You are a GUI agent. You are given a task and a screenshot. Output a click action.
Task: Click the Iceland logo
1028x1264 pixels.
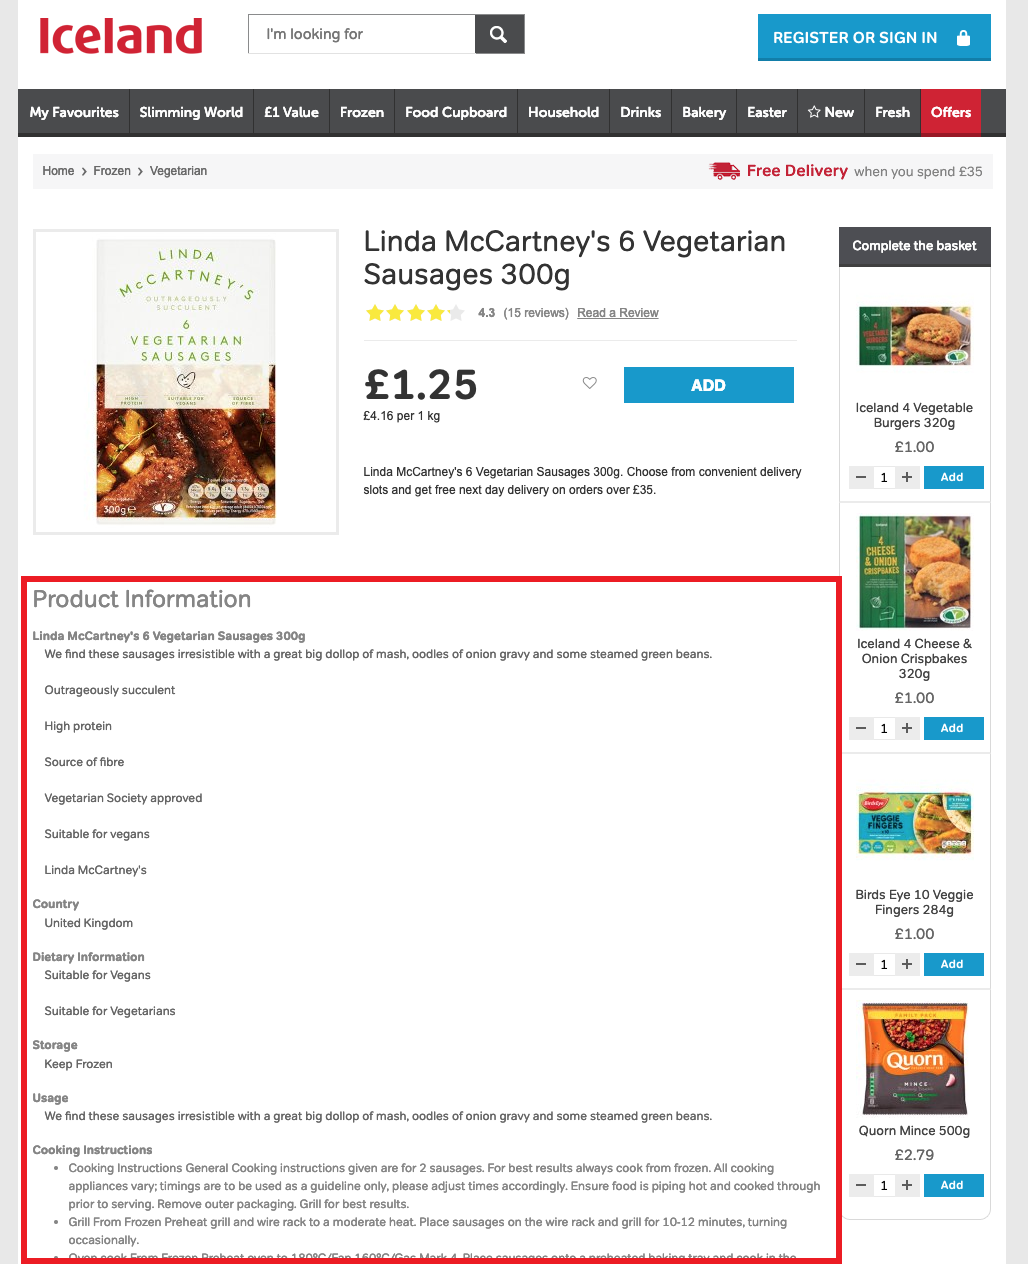120,36
